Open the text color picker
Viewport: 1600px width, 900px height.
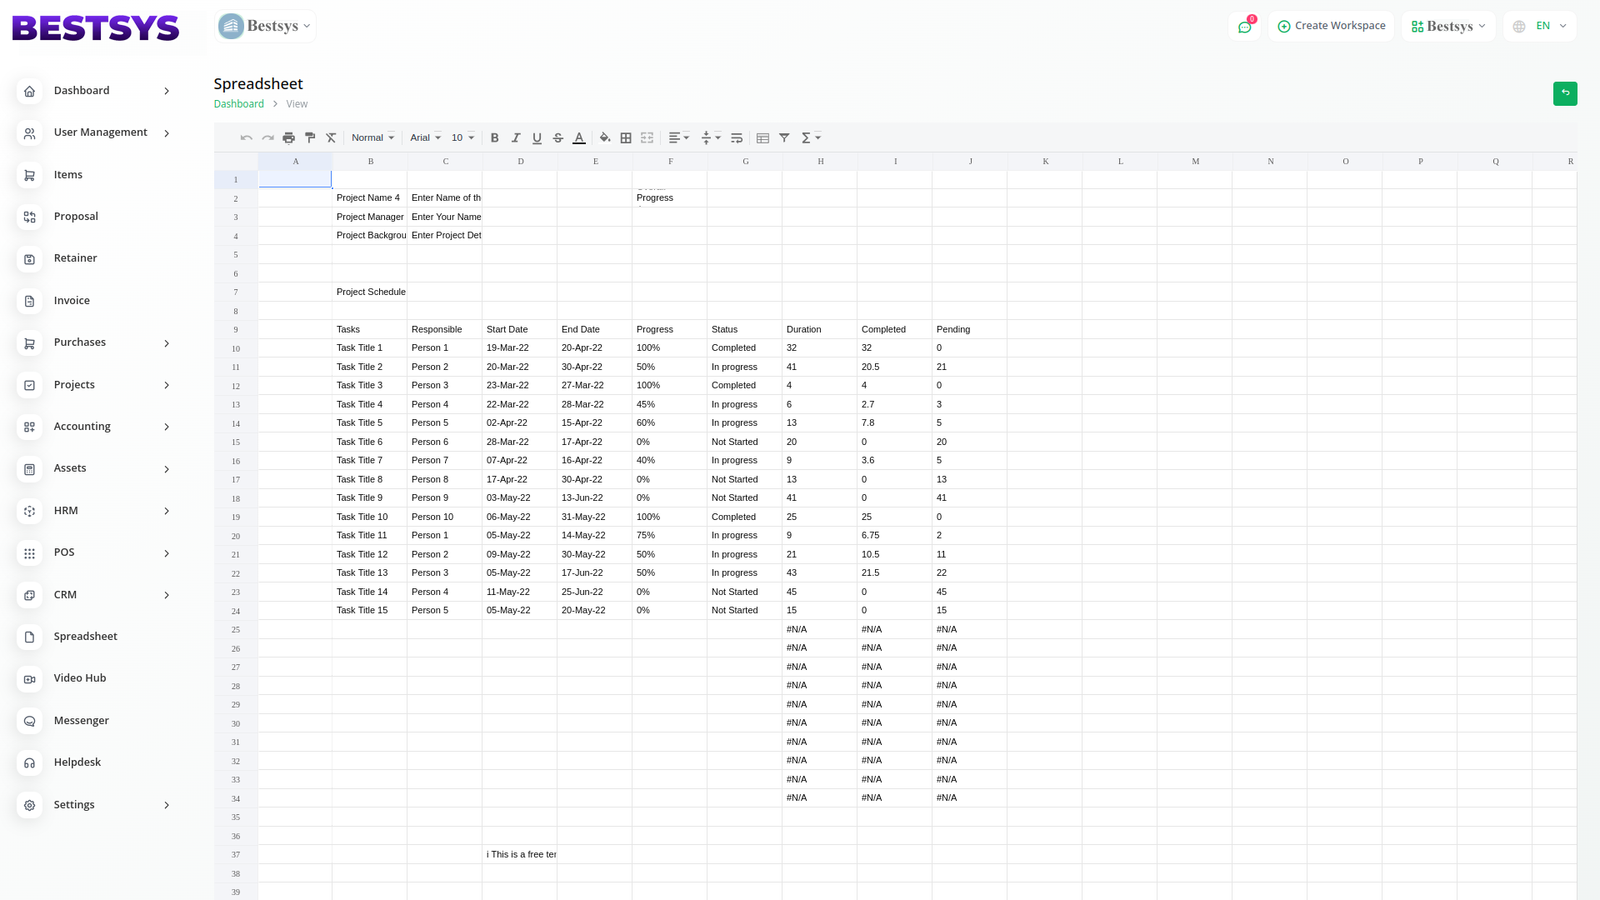coord(579,138)
